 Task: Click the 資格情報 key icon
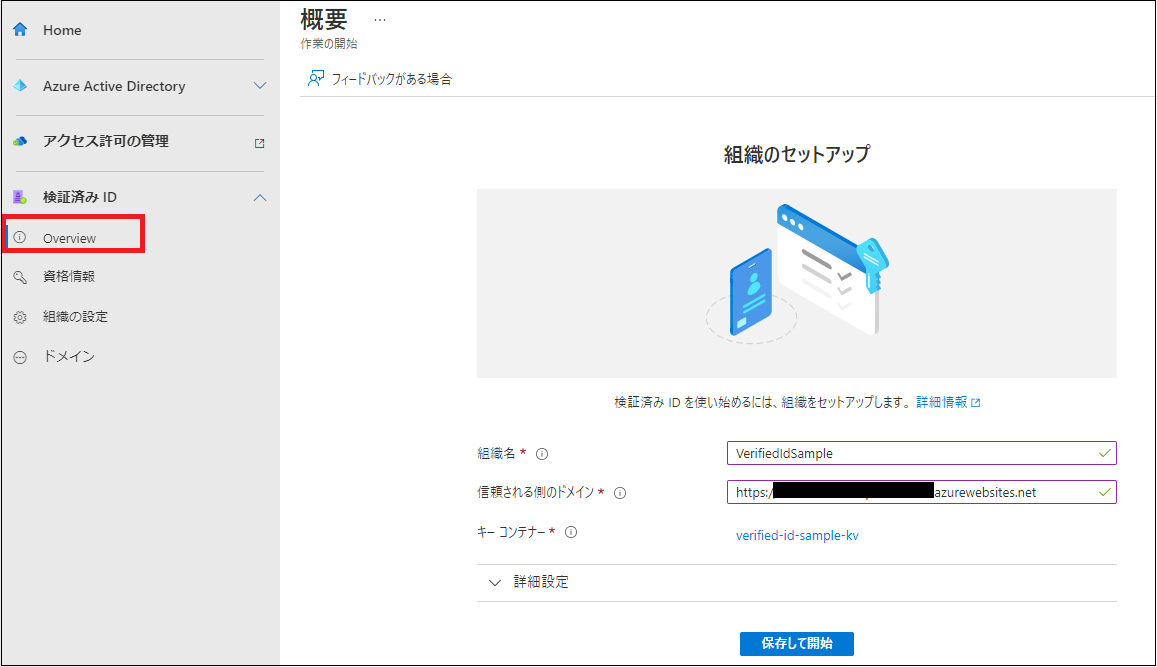click(x=20, y=277)
